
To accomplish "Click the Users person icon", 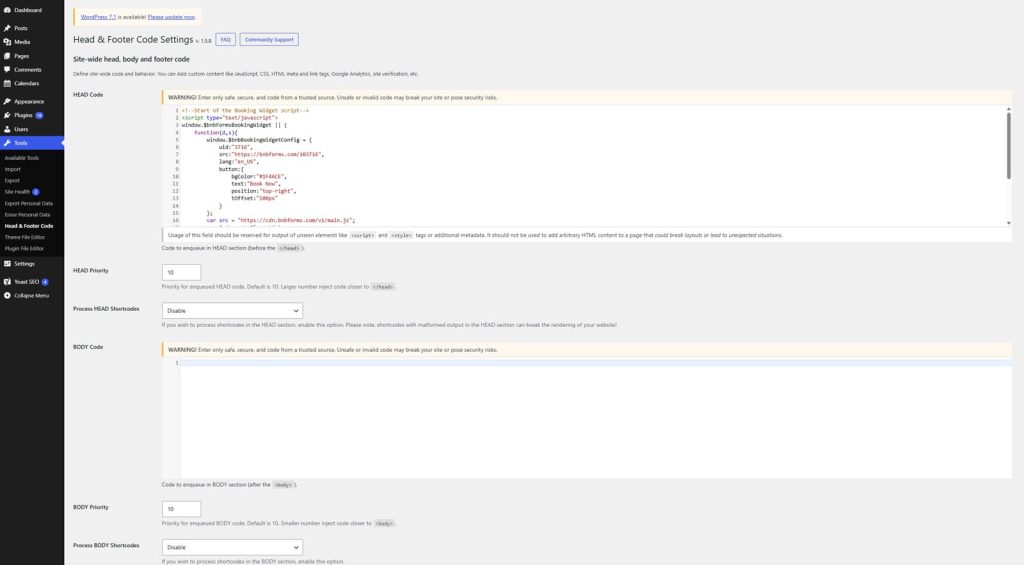I will (7, 129).
